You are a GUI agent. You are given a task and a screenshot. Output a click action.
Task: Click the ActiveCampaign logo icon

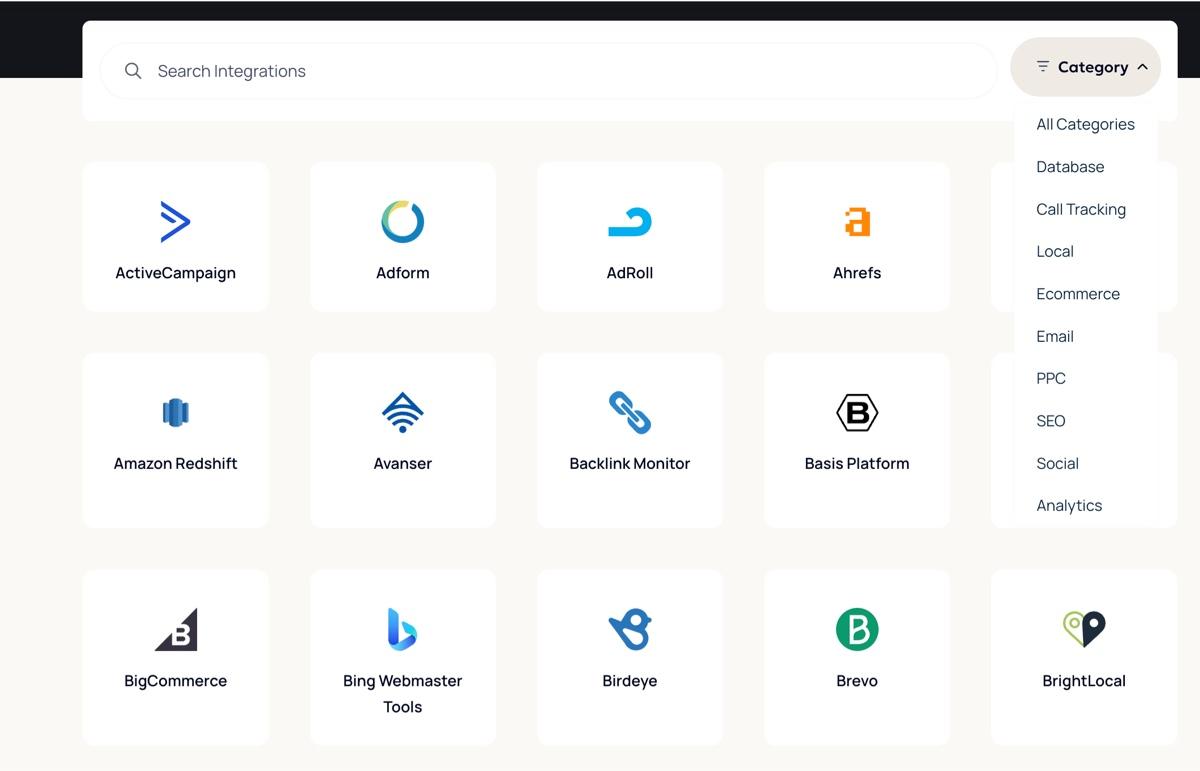coord(175,221)
